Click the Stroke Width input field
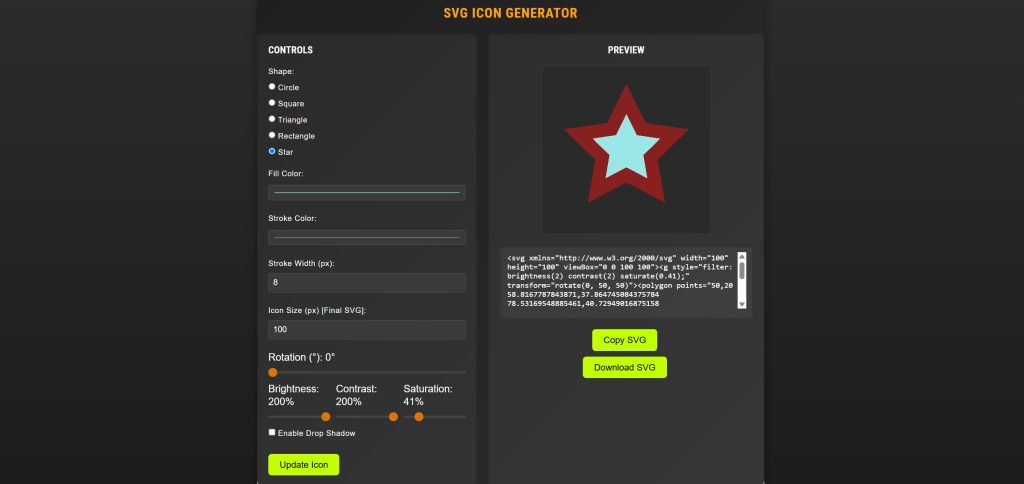Viewport: 1024px width, 484px height. (x=366, y=283)
